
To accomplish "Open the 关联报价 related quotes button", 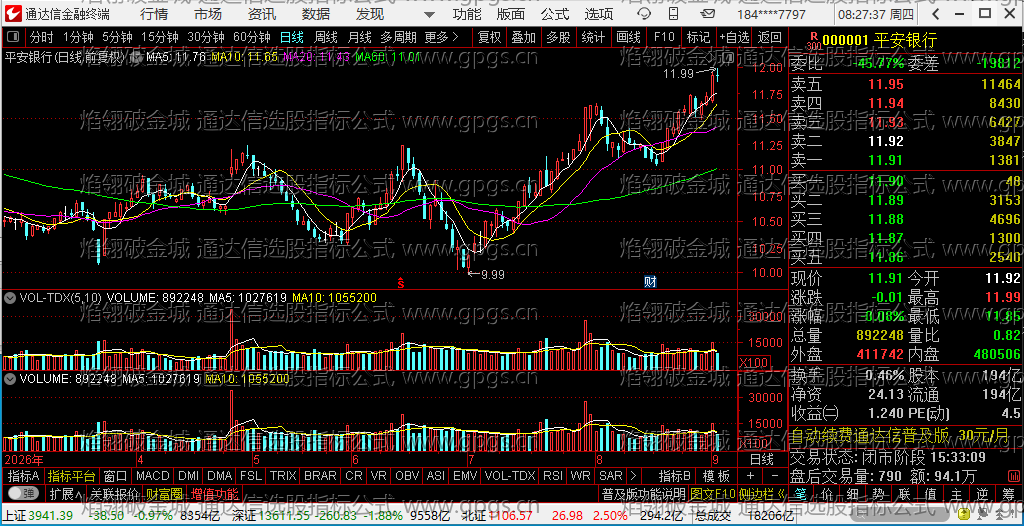I will coord(115,493).
